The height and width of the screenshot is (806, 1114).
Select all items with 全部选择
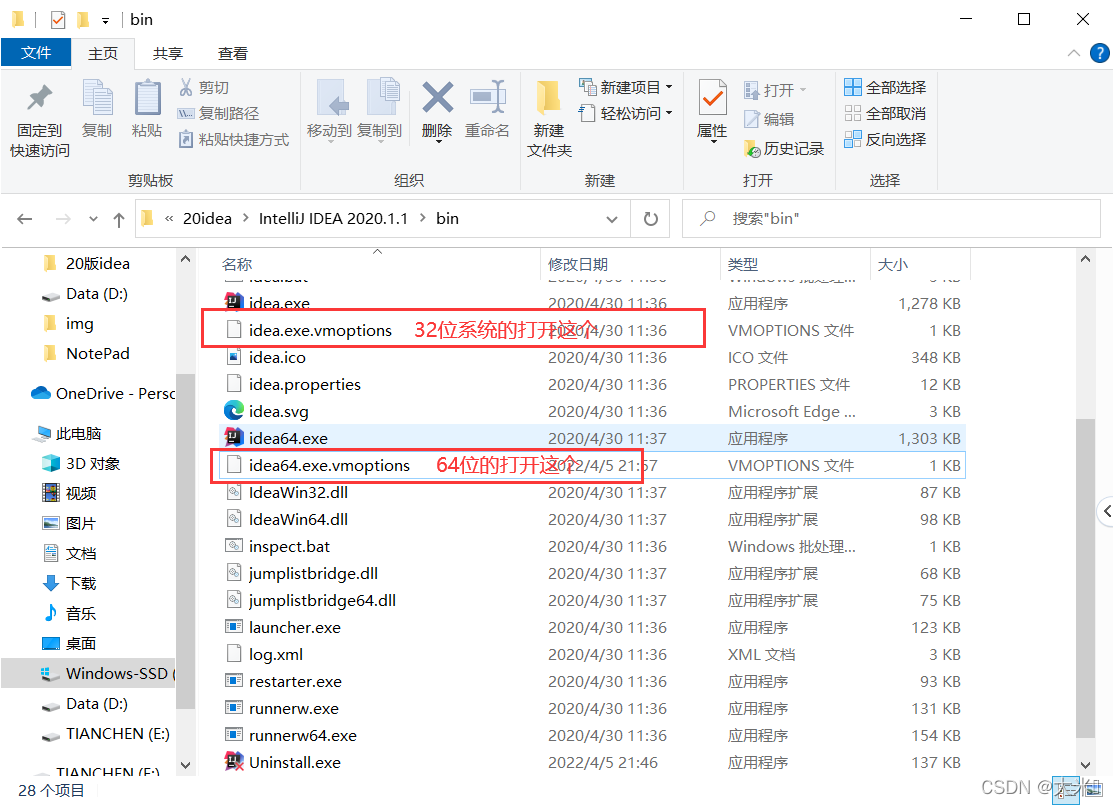[x=885, y=87]
